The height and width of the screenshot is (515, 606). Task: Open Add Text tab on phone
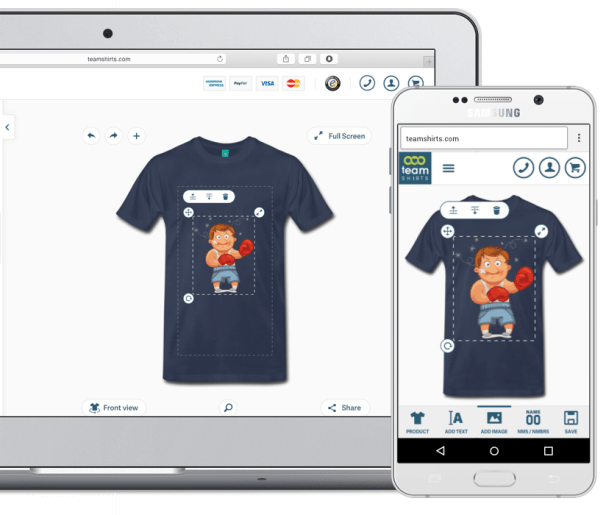pos(456,422)
